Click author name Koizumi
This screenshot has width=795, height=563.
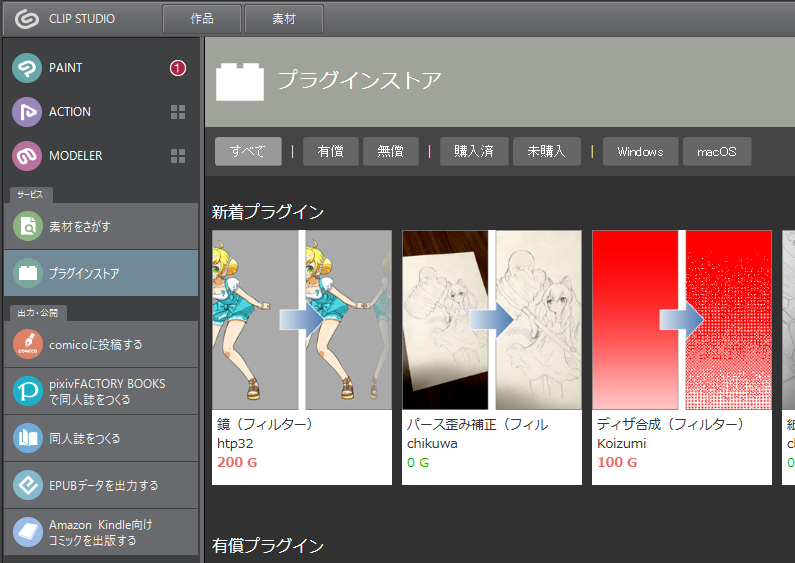(x=622, y=443)
